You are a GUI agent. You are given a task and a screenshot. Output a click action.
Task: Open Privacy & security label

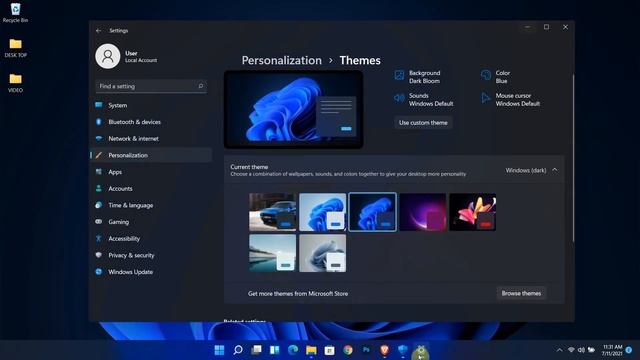pyautogui.click(x=131, y=255)
